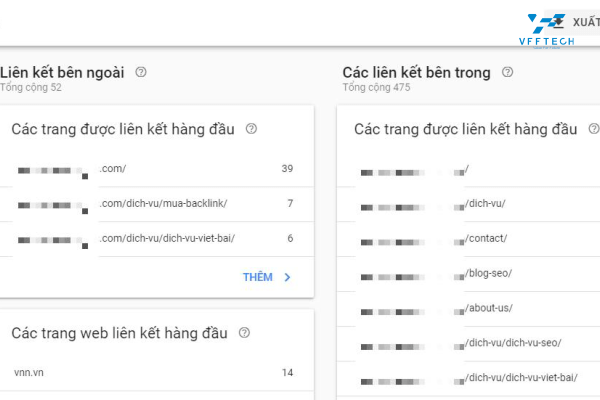Open the /contact/ internal link row
Image resolution: width=600 pixels, height=400 pixels.
pyautogui.click(x=470, y=238)
